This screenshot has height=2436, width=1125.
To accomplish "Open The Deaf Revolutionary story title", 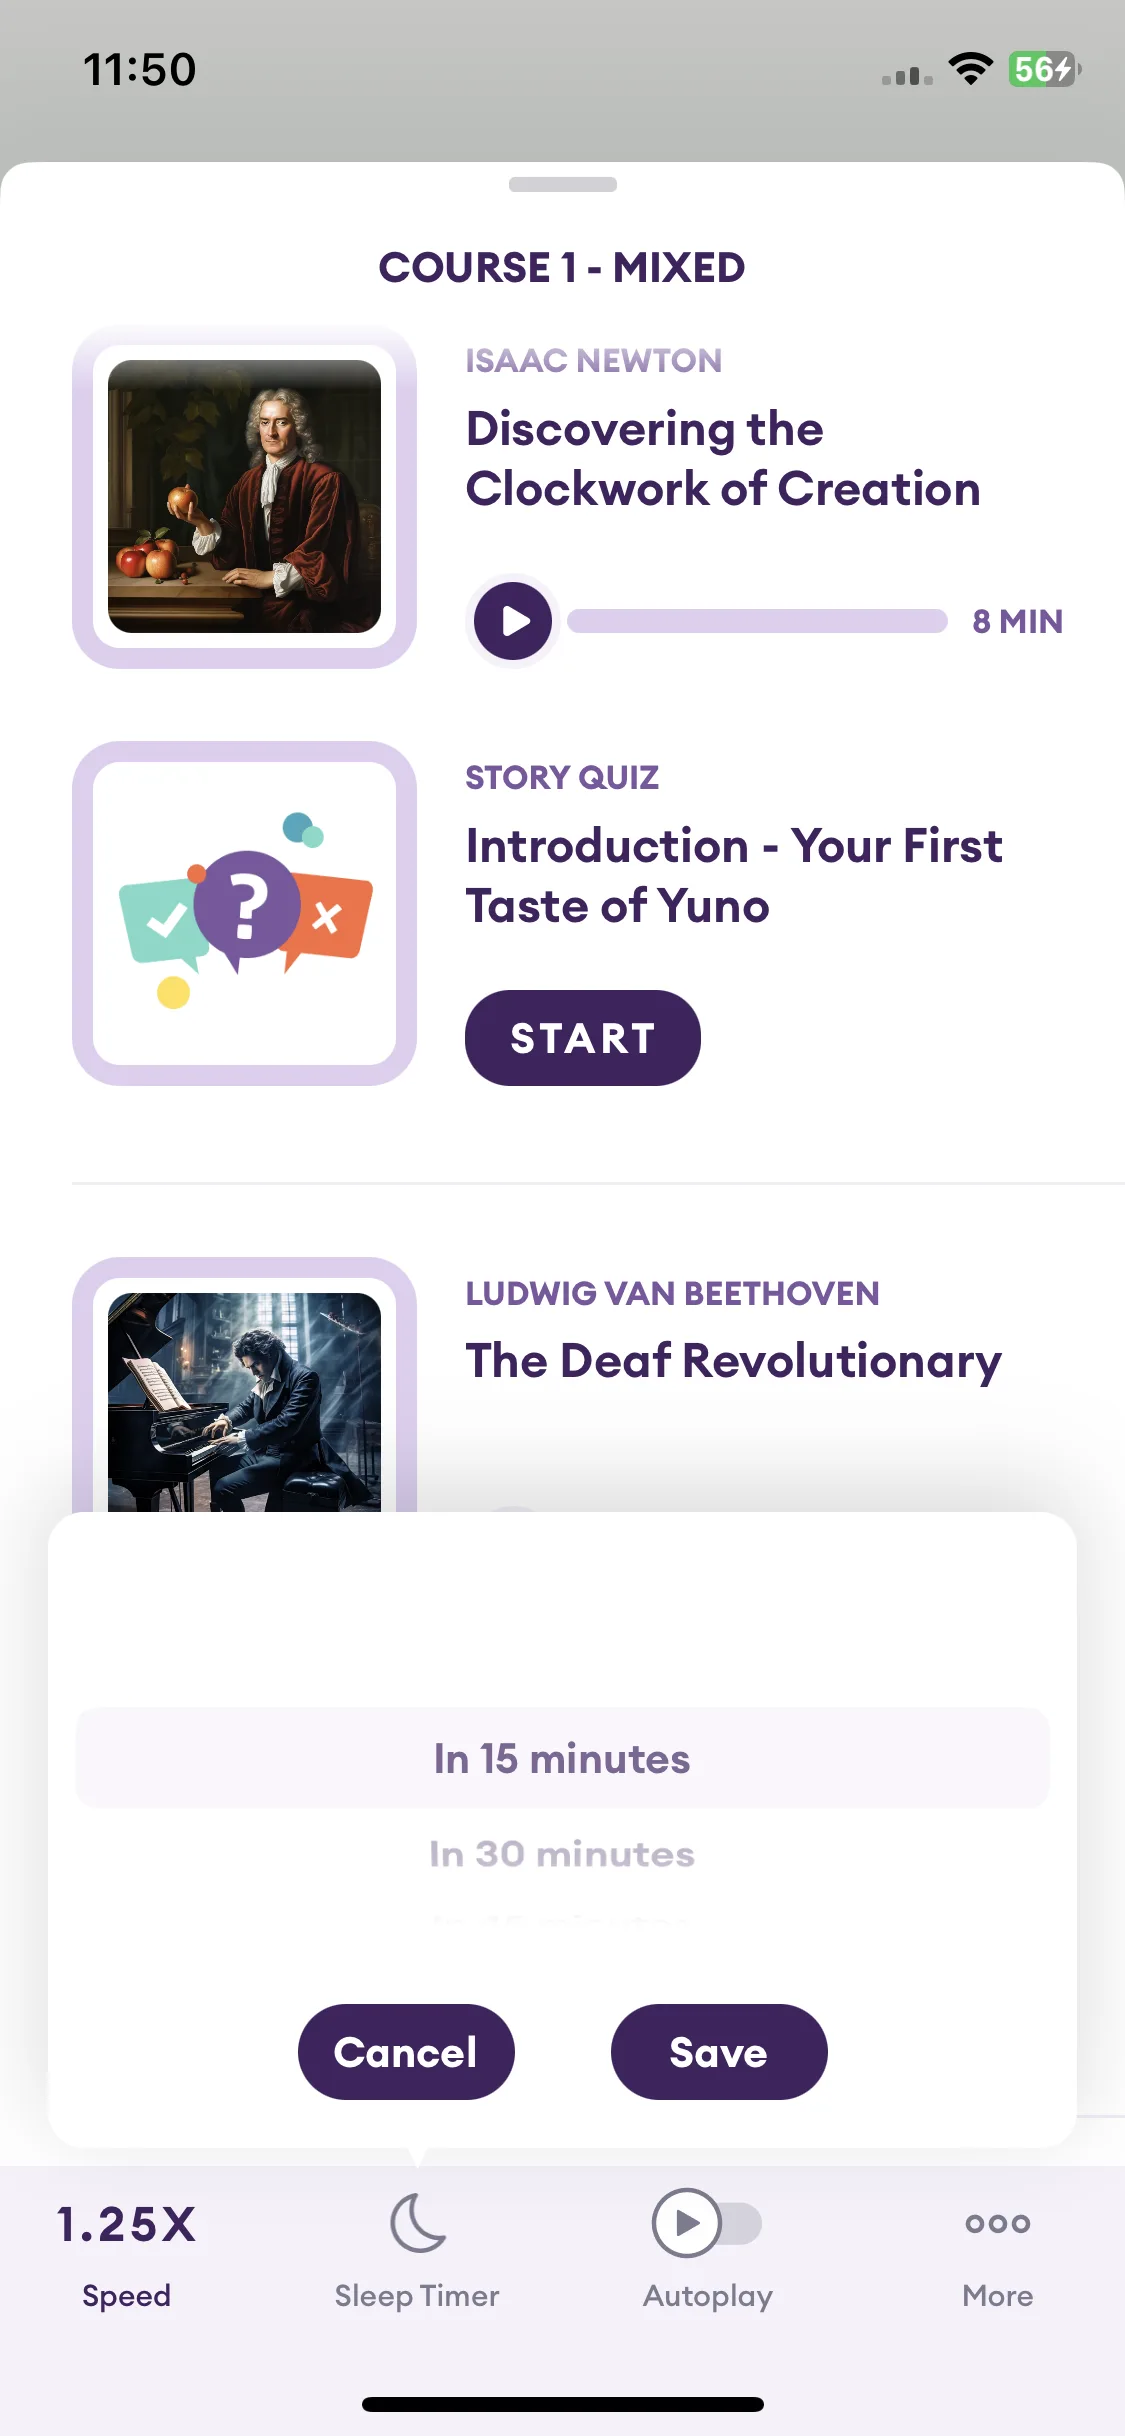I will click(x=733, y=1361).
